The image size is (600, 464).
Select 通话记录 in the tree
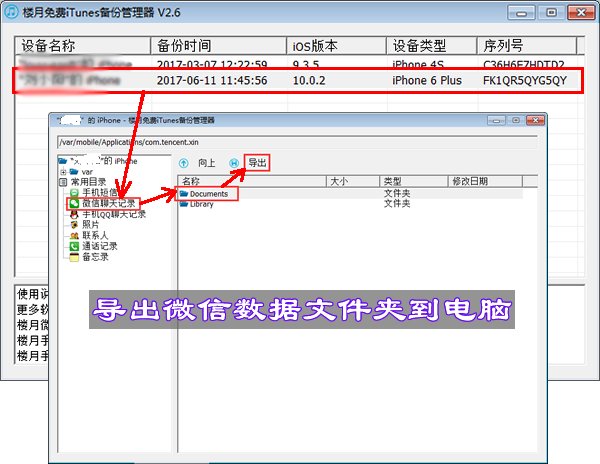click(x=100, y=246)
